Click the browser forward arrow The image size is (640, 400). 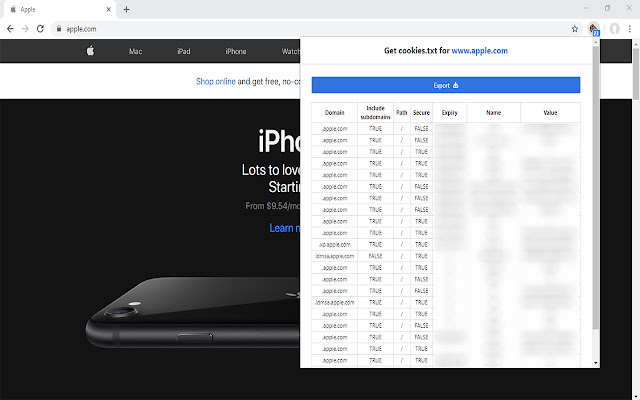[25, 29]
